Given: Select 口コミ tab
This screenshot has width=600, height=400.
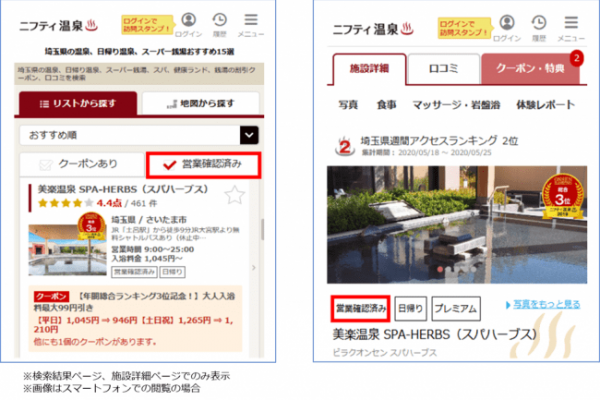Looking at the screenshot, I should click(443, 69).
